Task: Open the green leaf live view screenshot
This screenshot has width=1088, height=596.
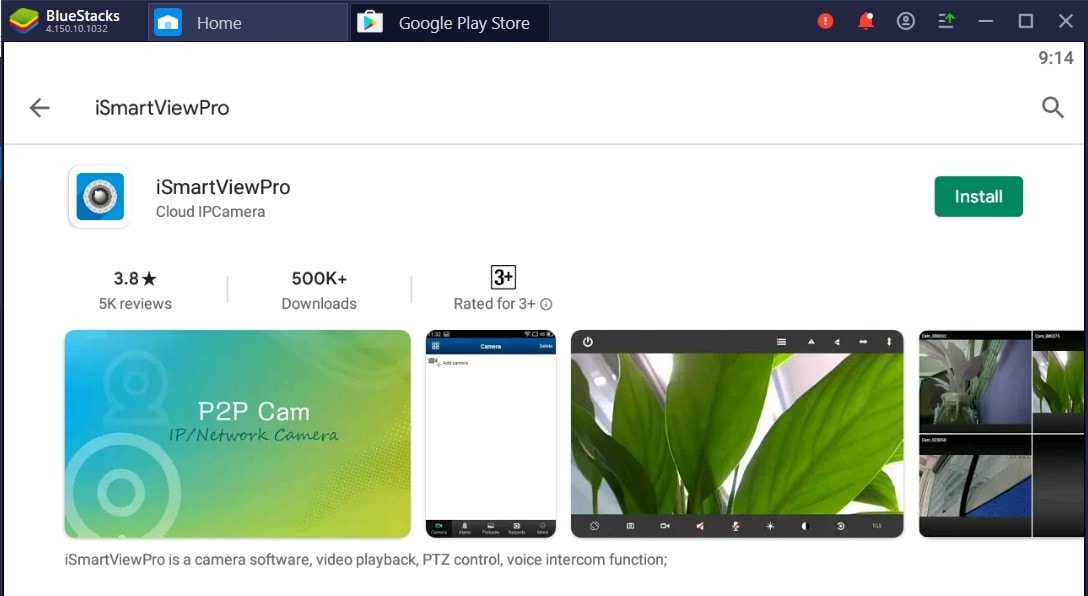Action: point(737,434)
